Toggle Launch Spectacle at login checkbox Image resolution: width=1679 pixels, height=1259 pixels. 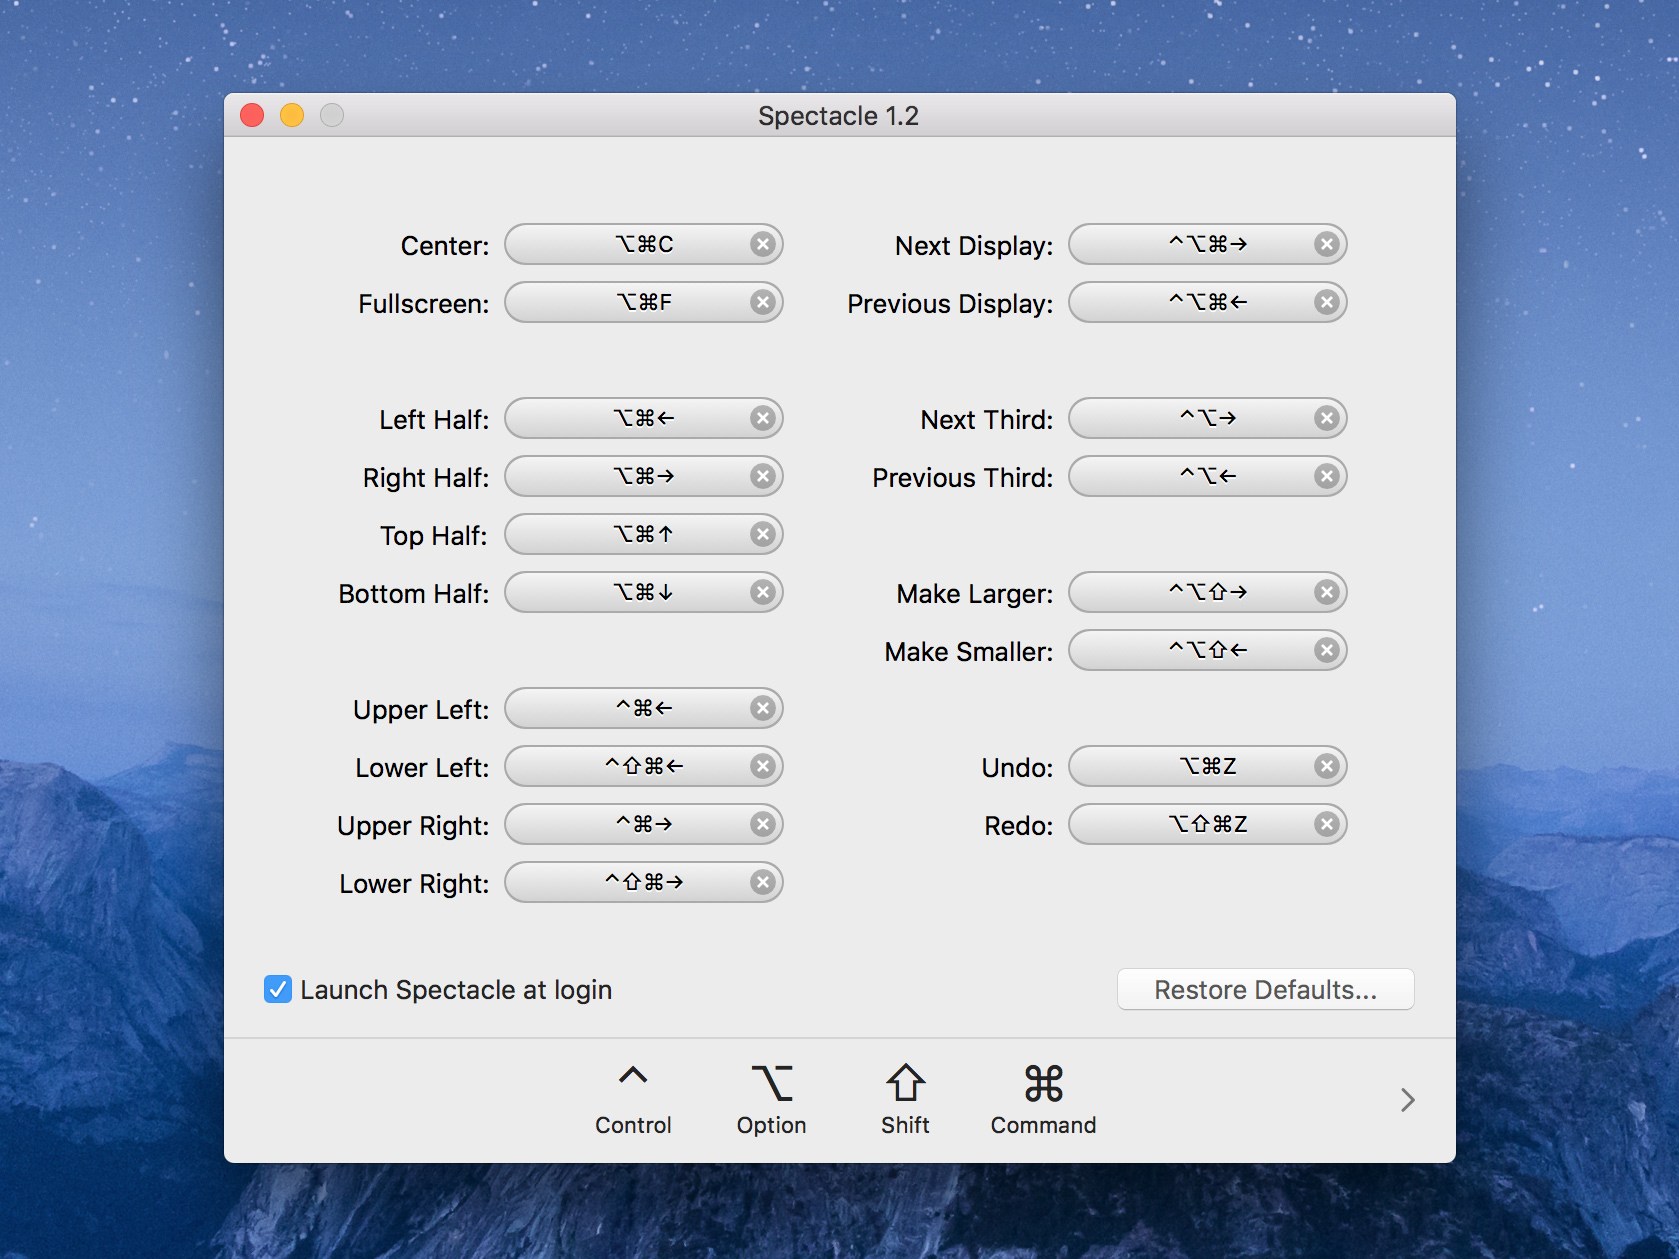pos(278,990)
